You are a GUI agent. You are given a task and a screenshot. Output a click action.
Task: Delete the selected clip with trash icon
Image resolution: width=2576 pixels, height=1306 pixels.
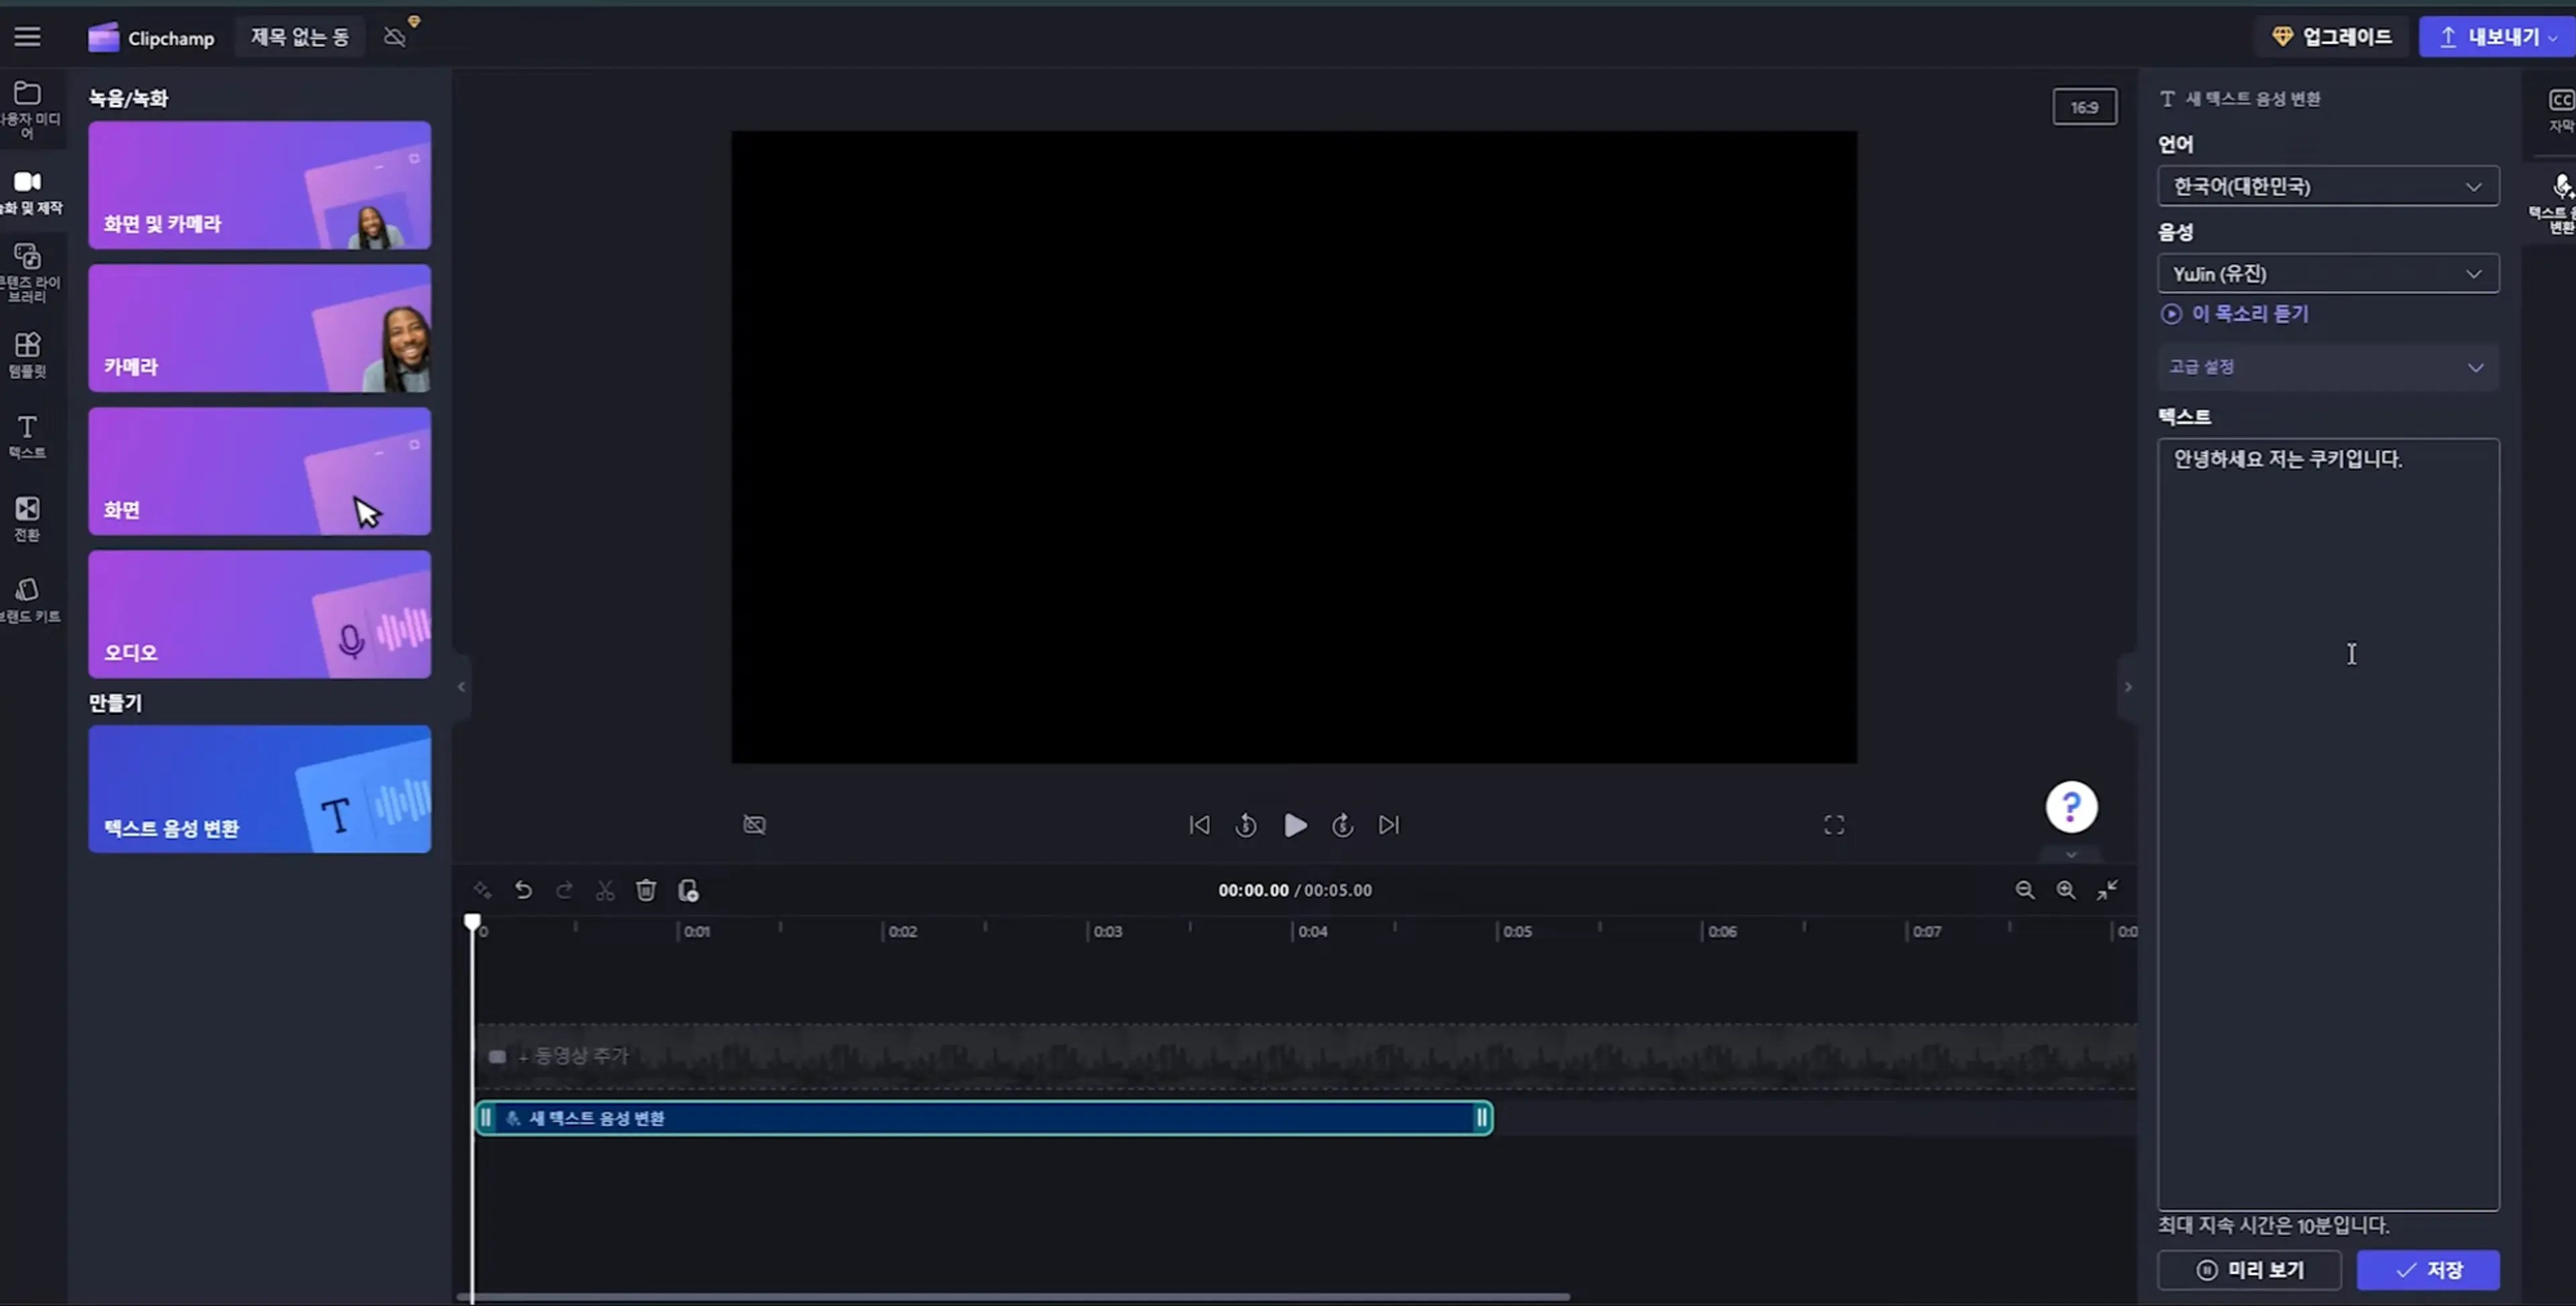click(646, 890)
